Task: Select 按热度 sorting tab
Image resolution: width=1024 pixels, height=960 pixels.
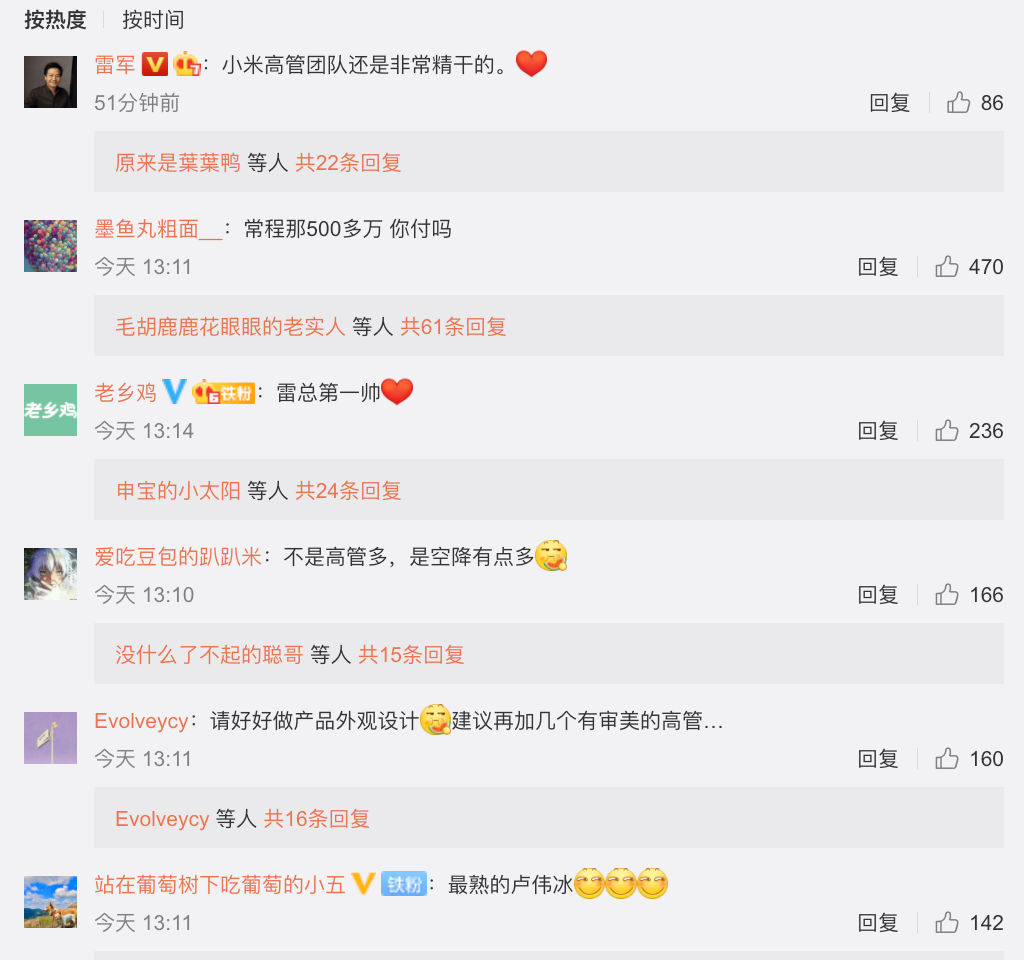Action: (56, 20)
